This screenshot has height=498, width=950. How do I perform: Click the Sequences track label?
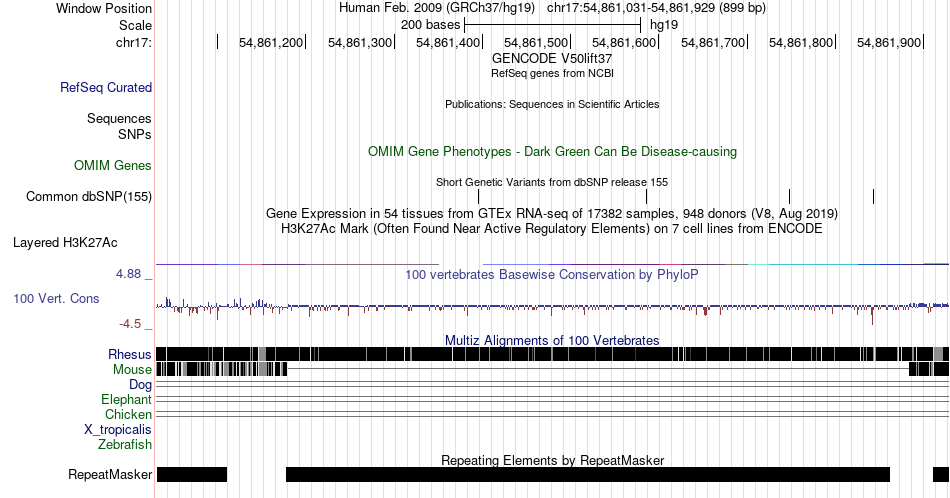click(119, 118)
